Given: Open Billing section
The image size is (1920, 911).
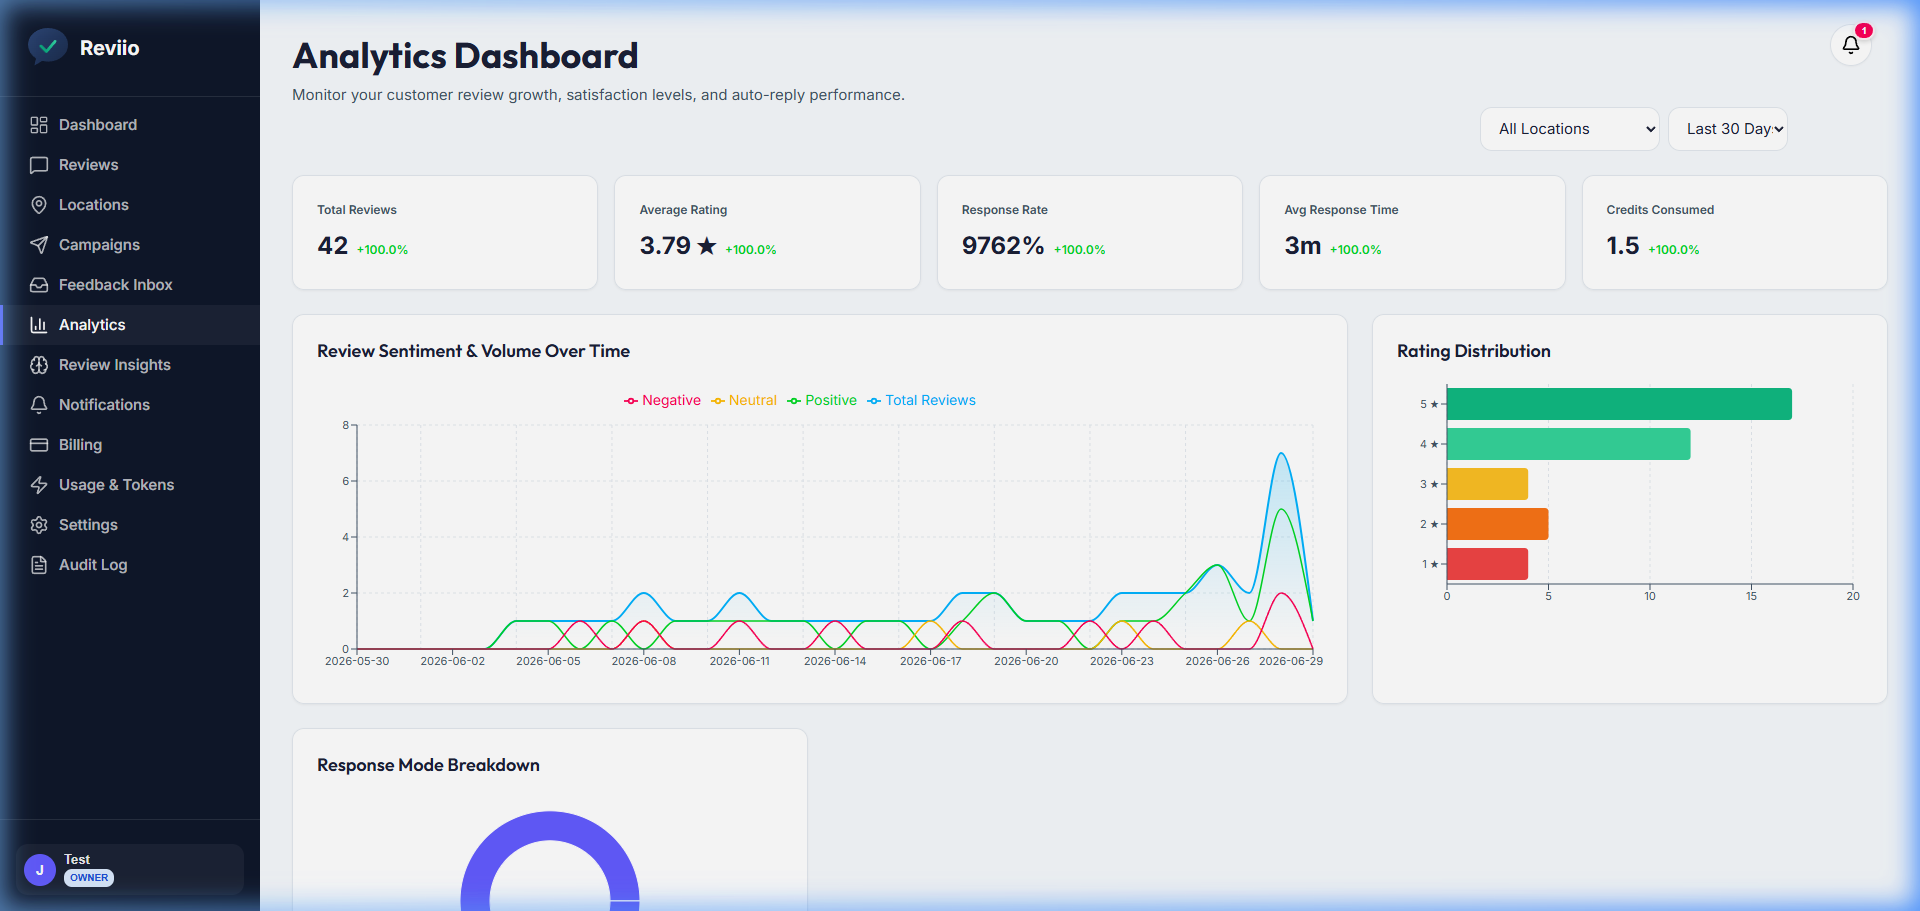Looking at the screenshot, I should tap(130, 445).
